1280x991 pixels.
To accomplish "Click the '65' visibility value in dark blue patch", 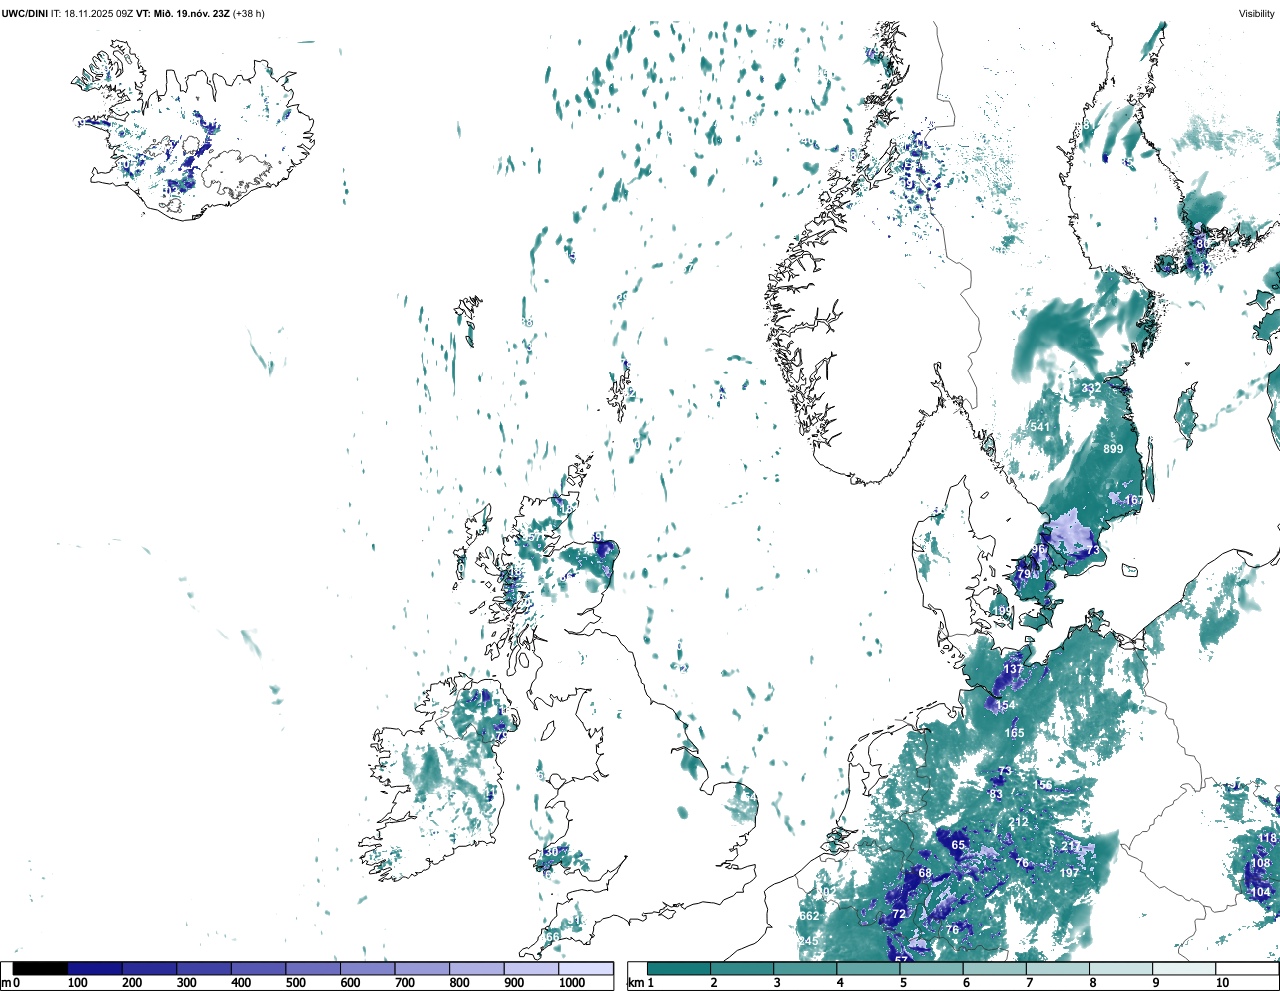I will coord(958,845).
